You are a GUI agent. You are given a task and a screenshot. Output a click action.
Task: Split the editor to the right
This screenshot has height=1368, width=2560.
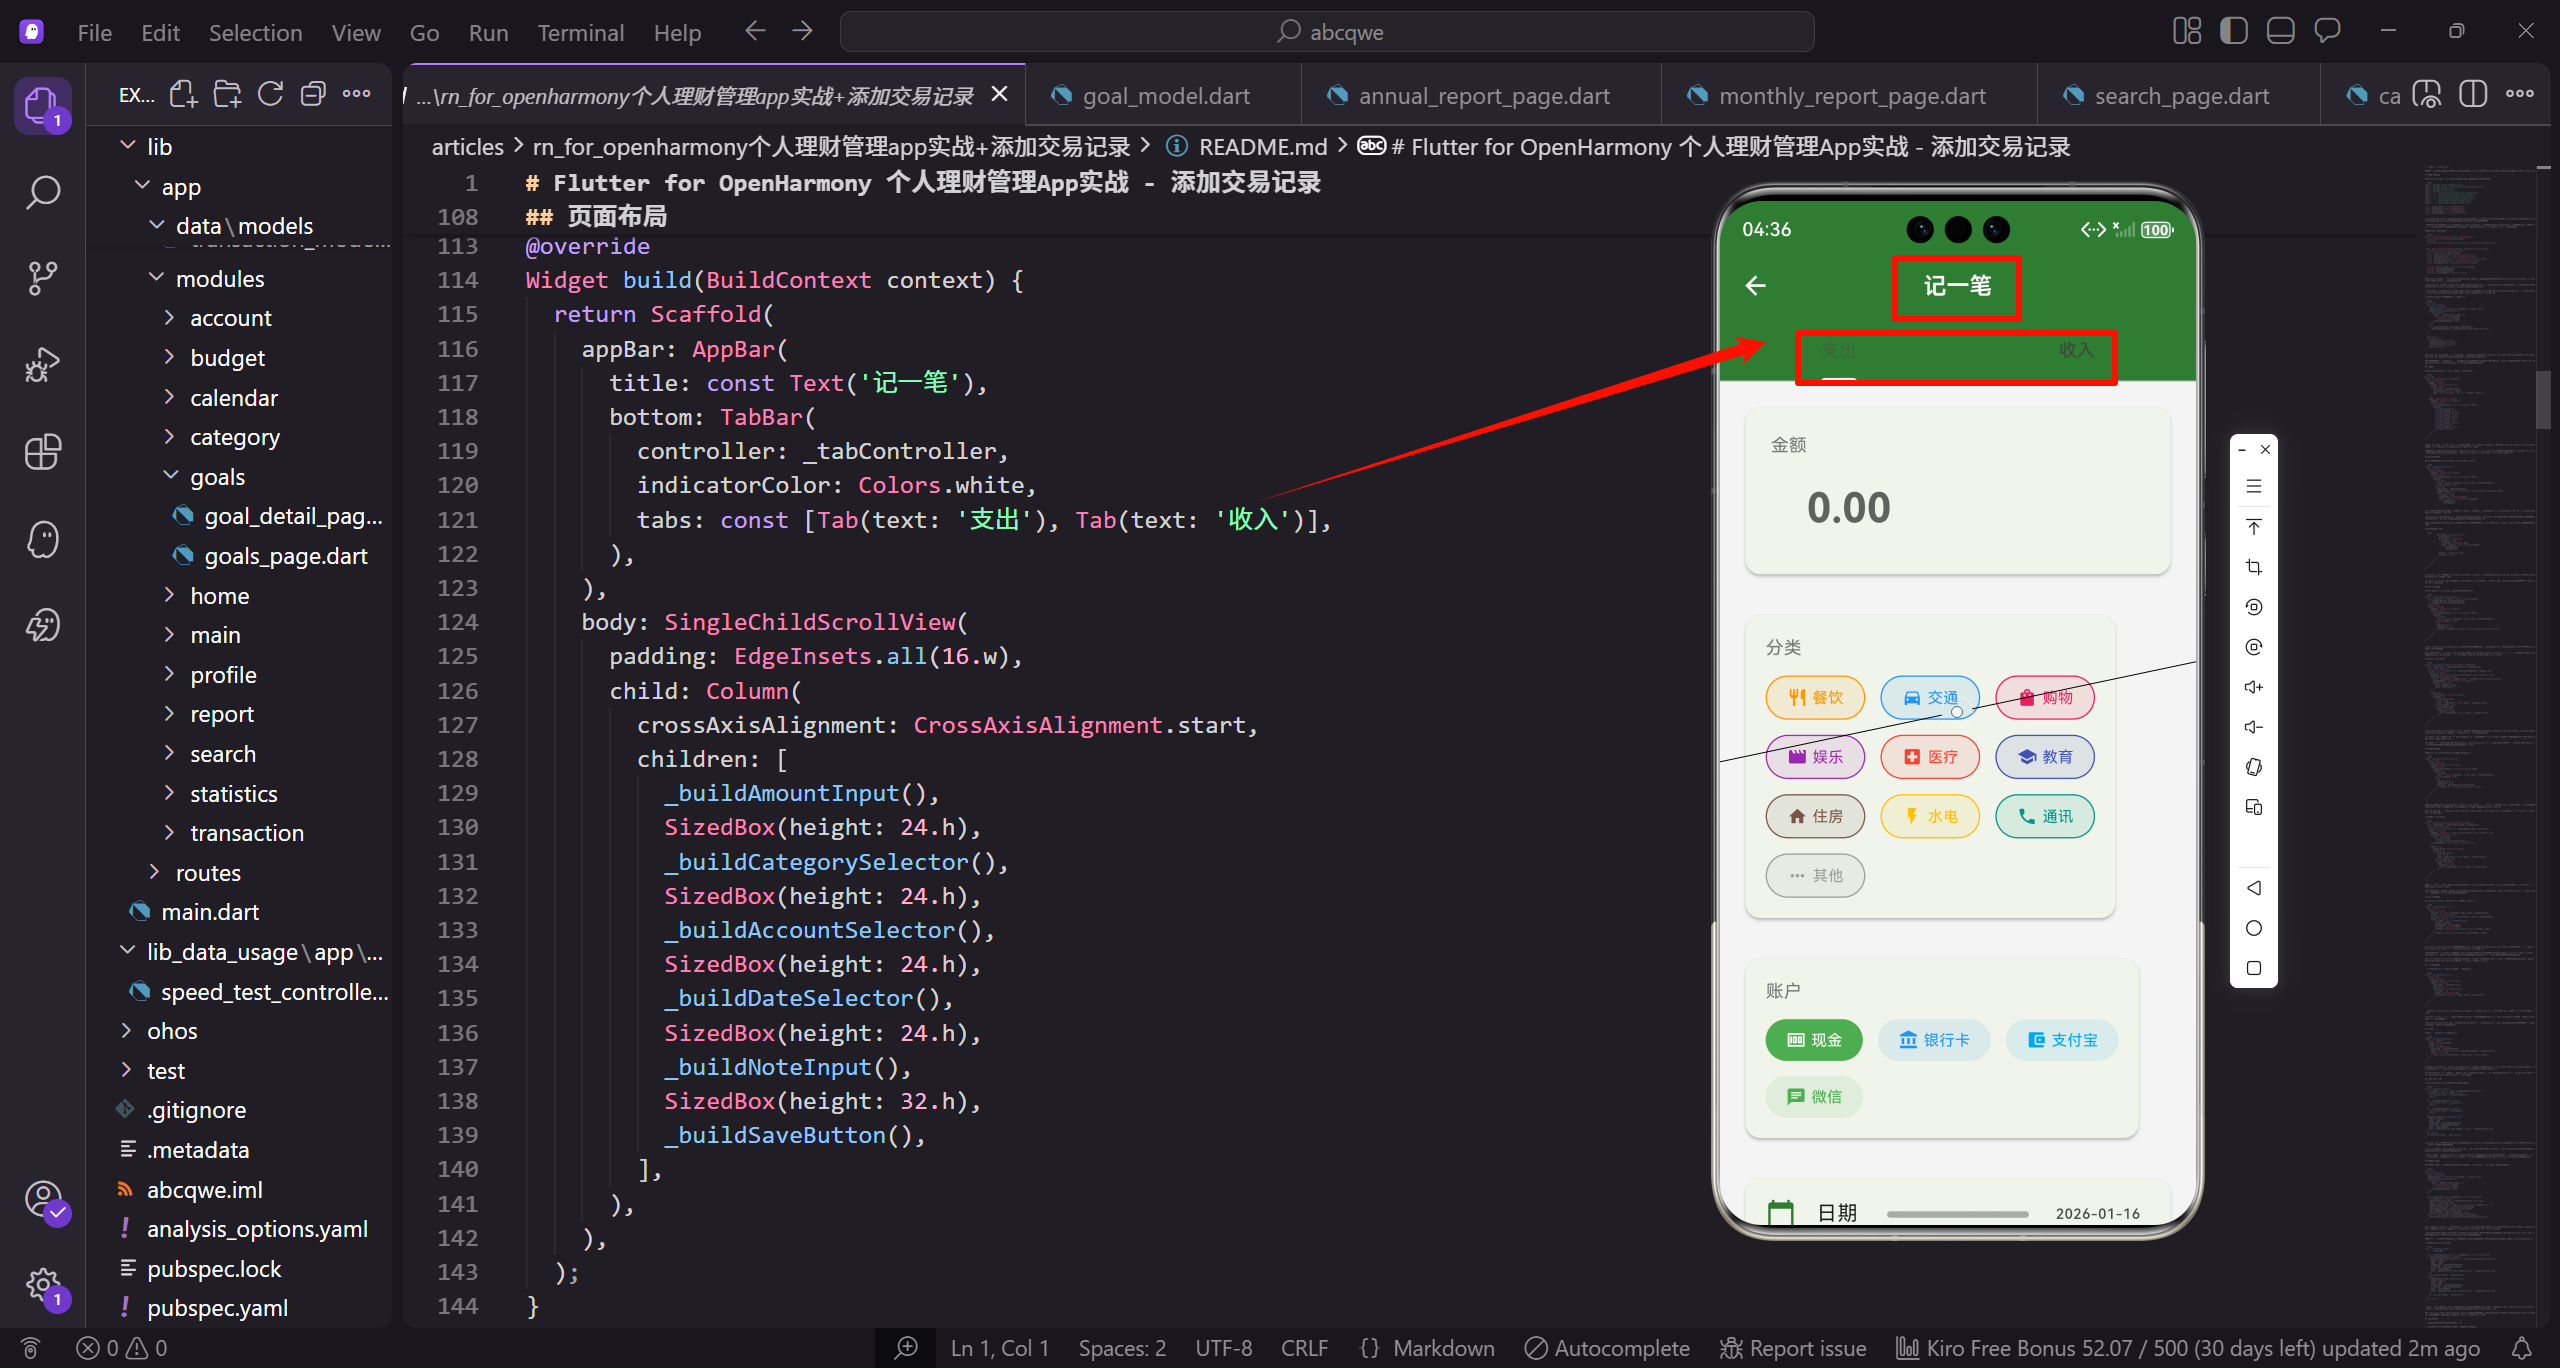click(x=2472, y=95)
